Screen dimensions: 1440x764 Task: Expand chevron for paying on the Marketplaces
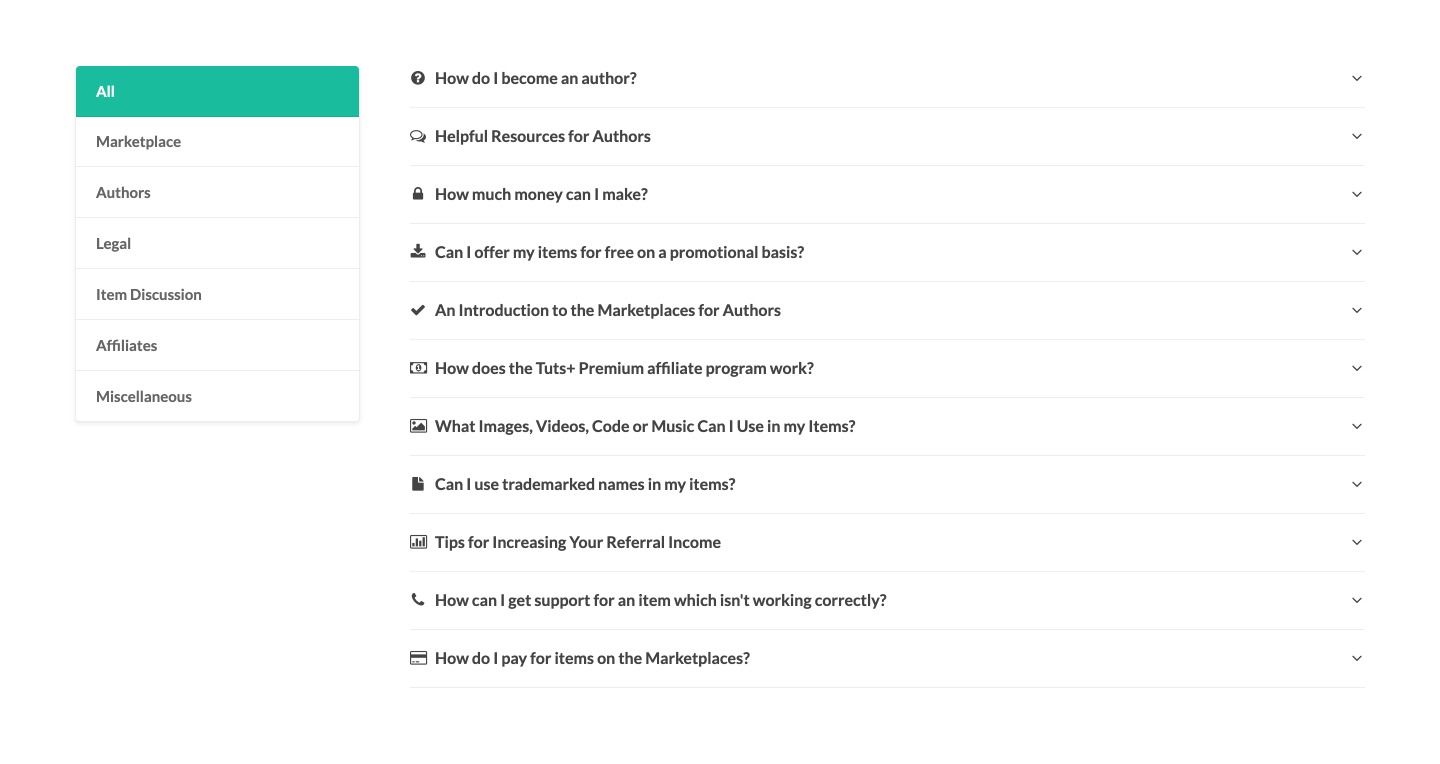tap(1357, 658)
